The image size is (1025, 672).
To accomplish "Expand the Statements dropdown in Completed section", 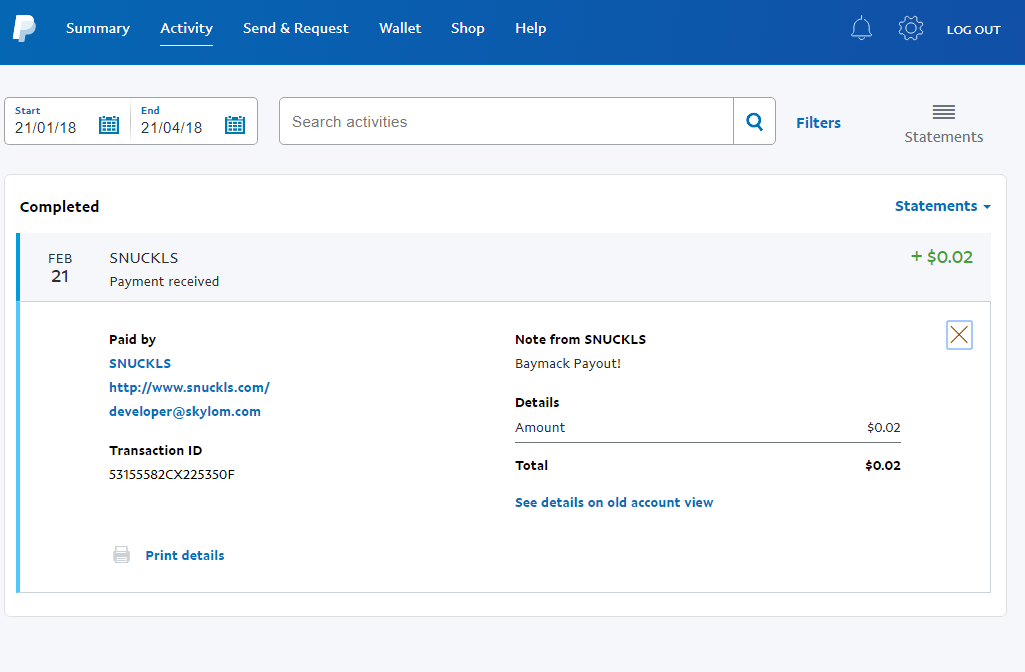I will [x=943, y=206].
